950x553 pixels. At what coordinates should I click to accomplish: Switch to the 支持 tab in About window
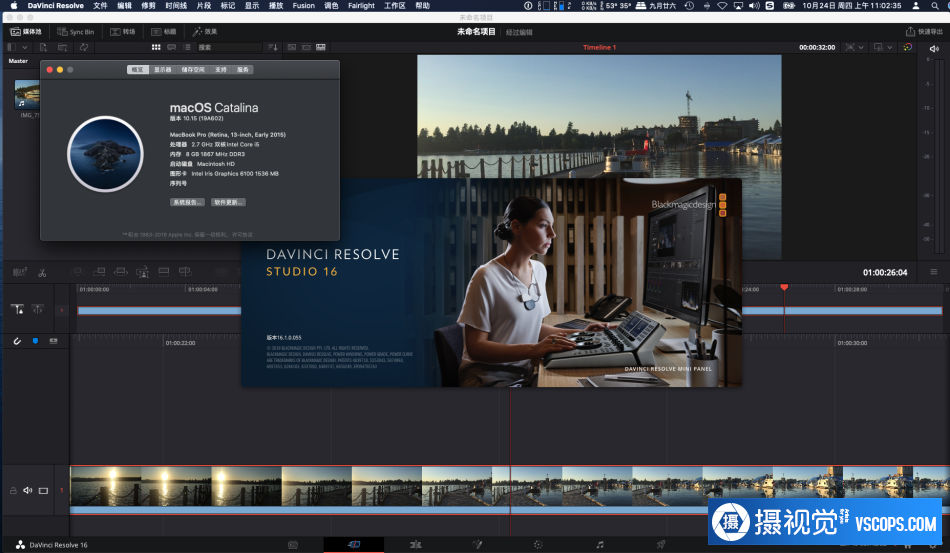(x=221, y=70)
